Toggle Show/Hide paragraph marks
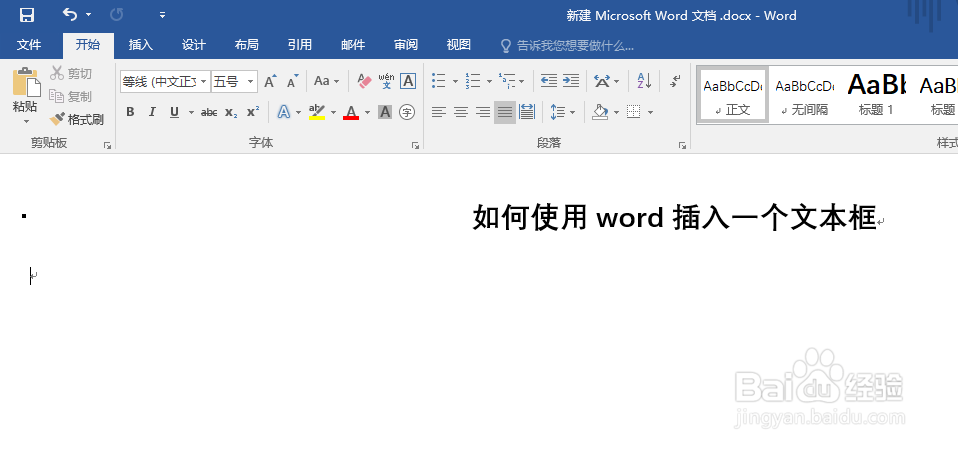The image size is (958, 450). 675,81
